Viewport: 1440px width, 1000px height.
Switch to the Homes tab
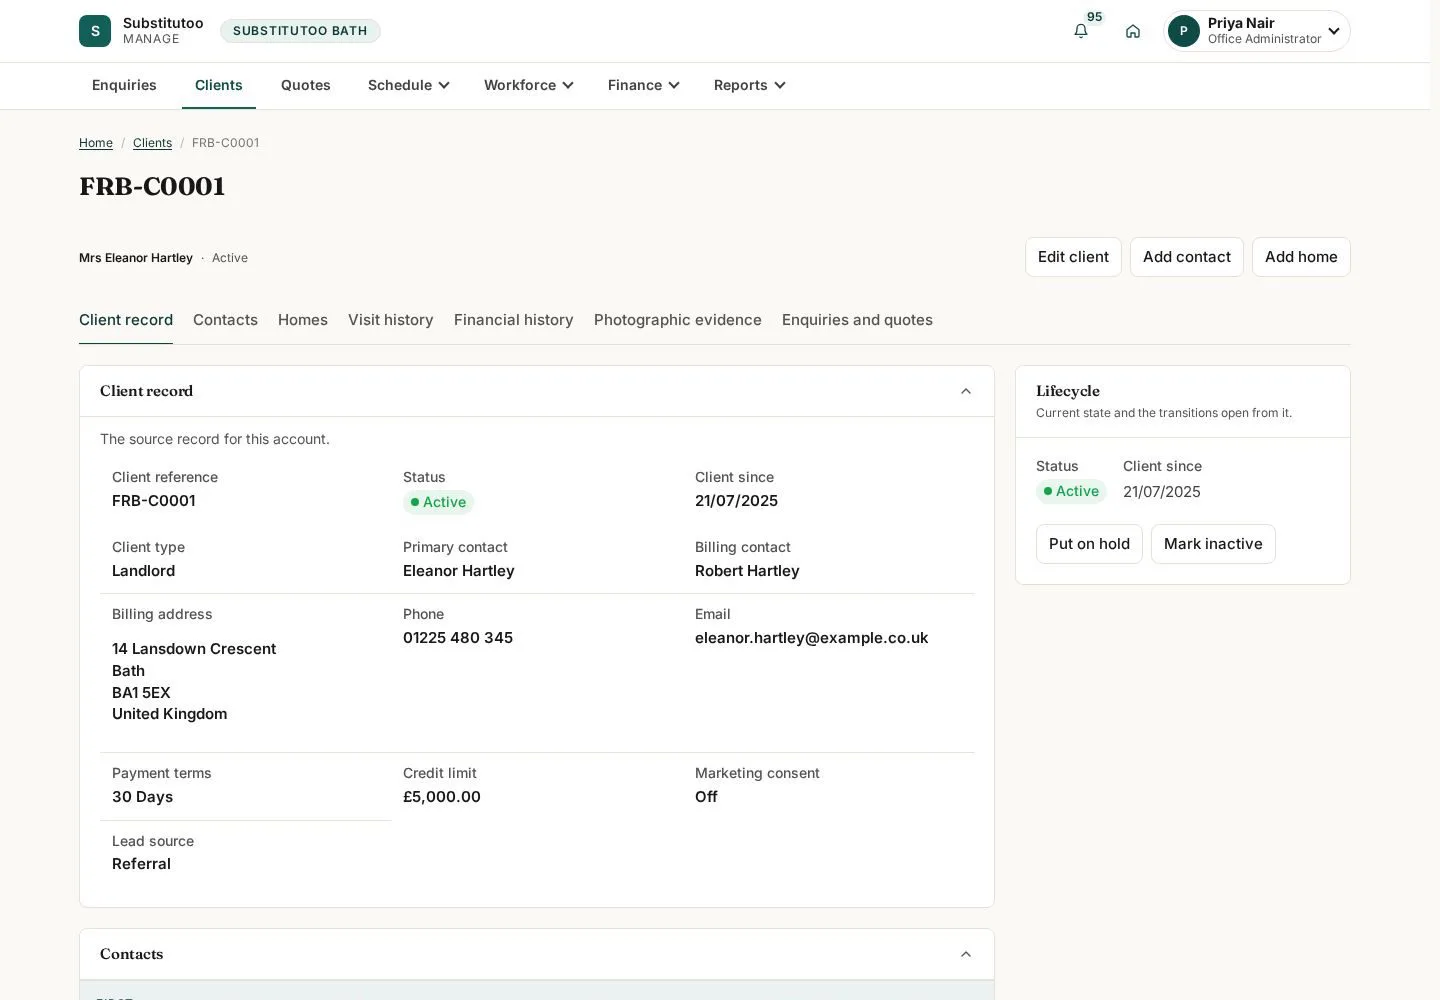click(303, 320)
